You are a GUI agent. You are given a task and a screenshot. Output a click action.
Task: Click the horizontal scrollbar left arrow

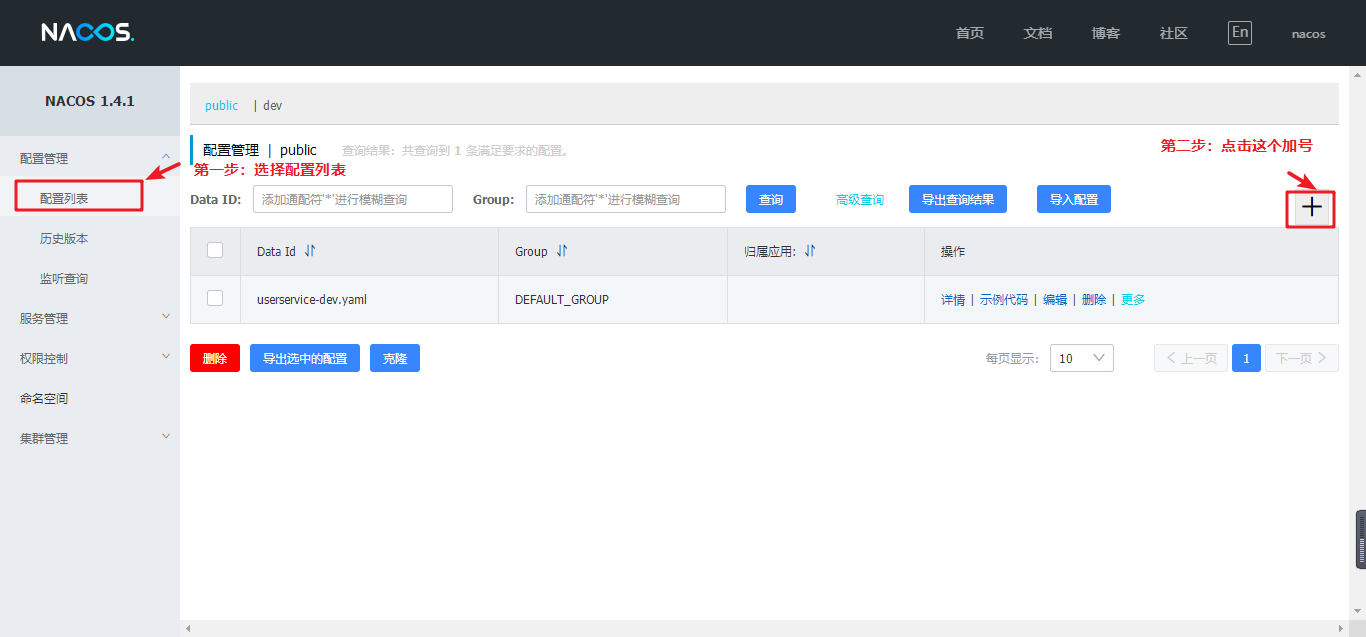[188, 629]
